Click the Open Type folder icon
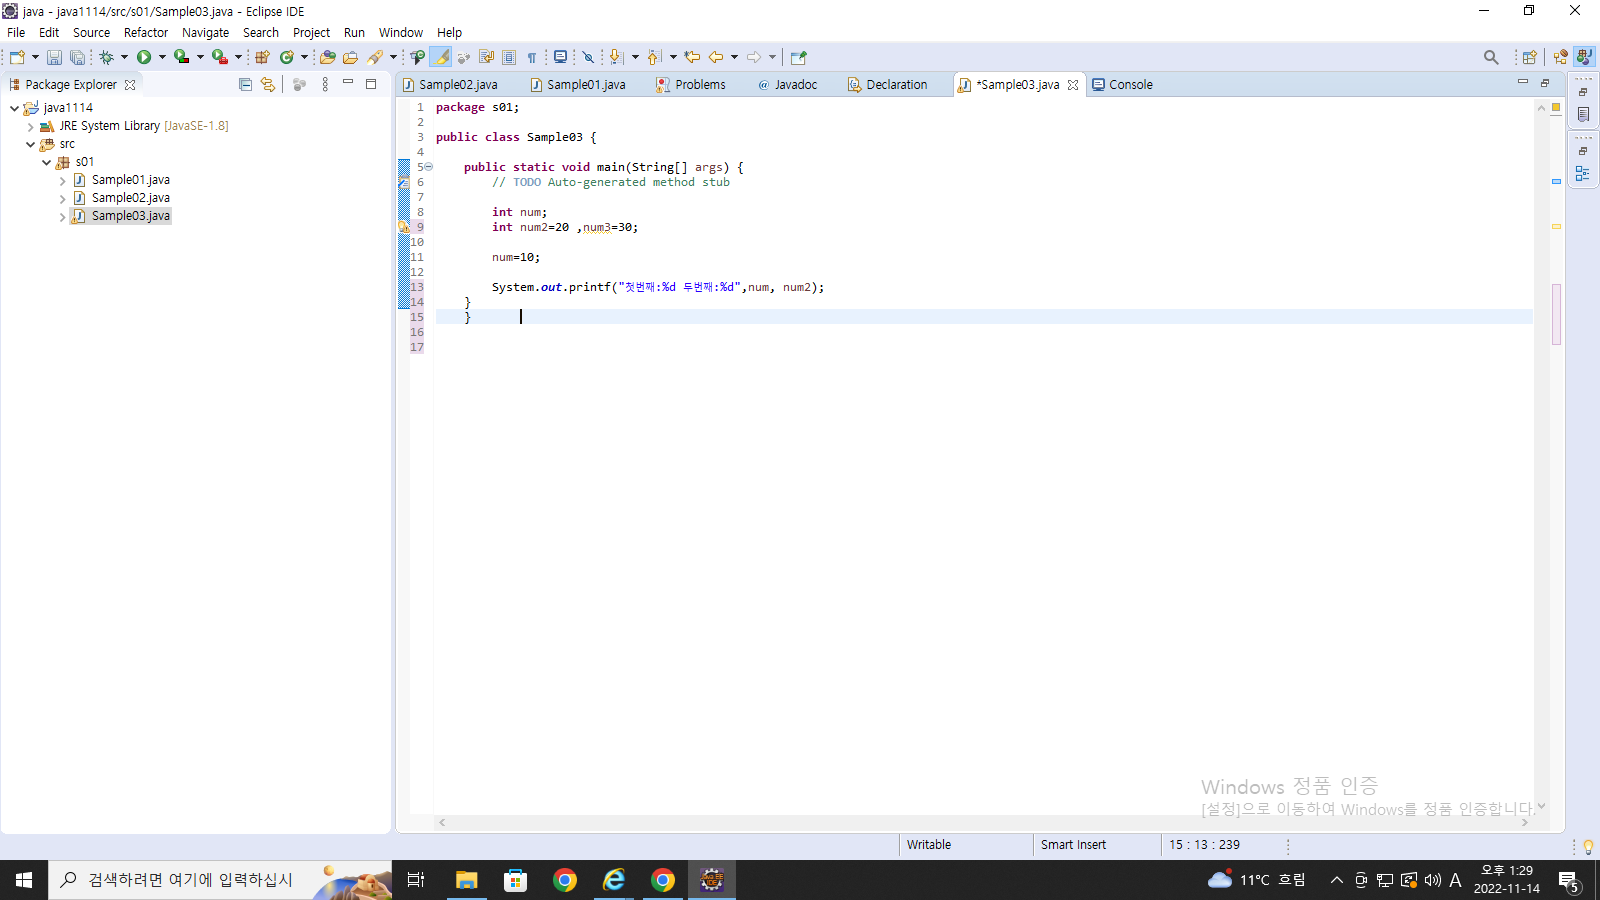Screen dimensions: 1600x900 tap(327, 57)
